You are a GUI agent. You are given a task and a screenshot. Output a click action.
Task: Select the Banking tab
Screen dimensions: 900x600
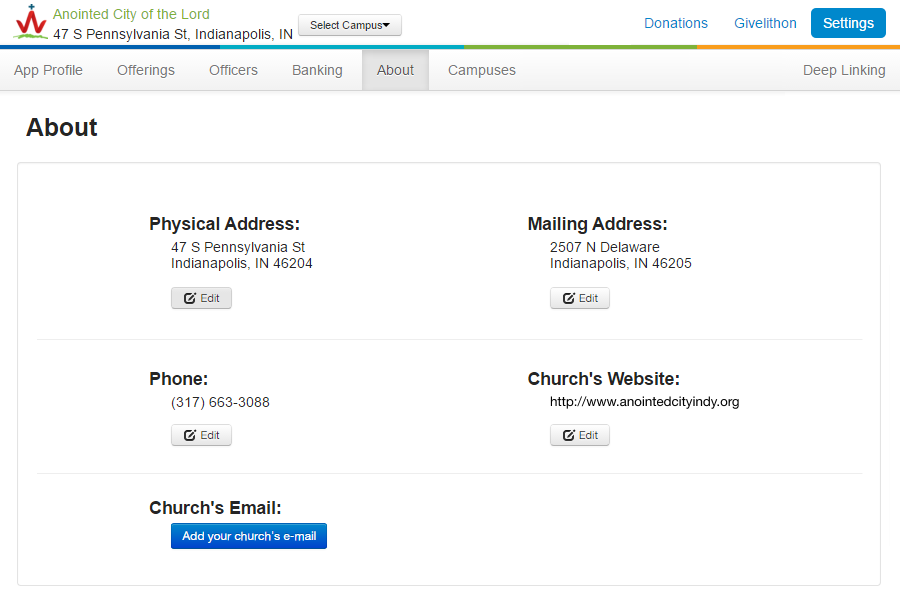pos(317,70)
